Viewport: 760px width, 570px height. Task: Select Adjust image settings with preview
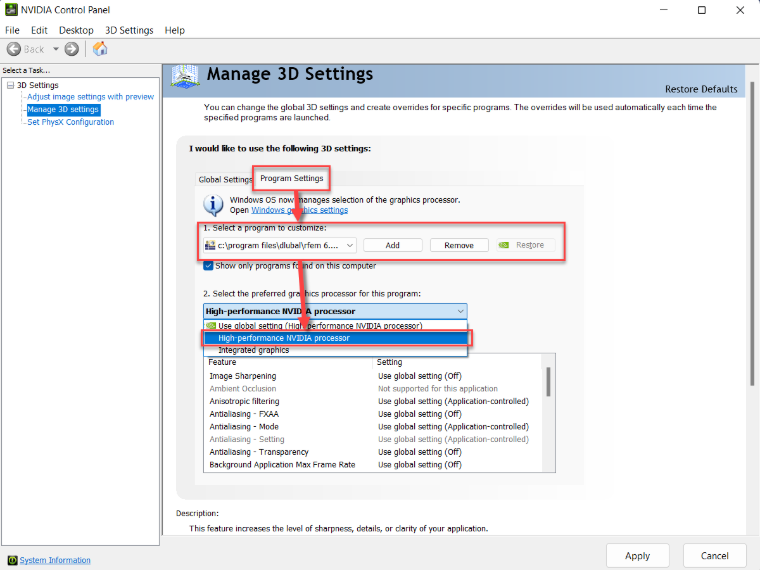pos(91,97)
